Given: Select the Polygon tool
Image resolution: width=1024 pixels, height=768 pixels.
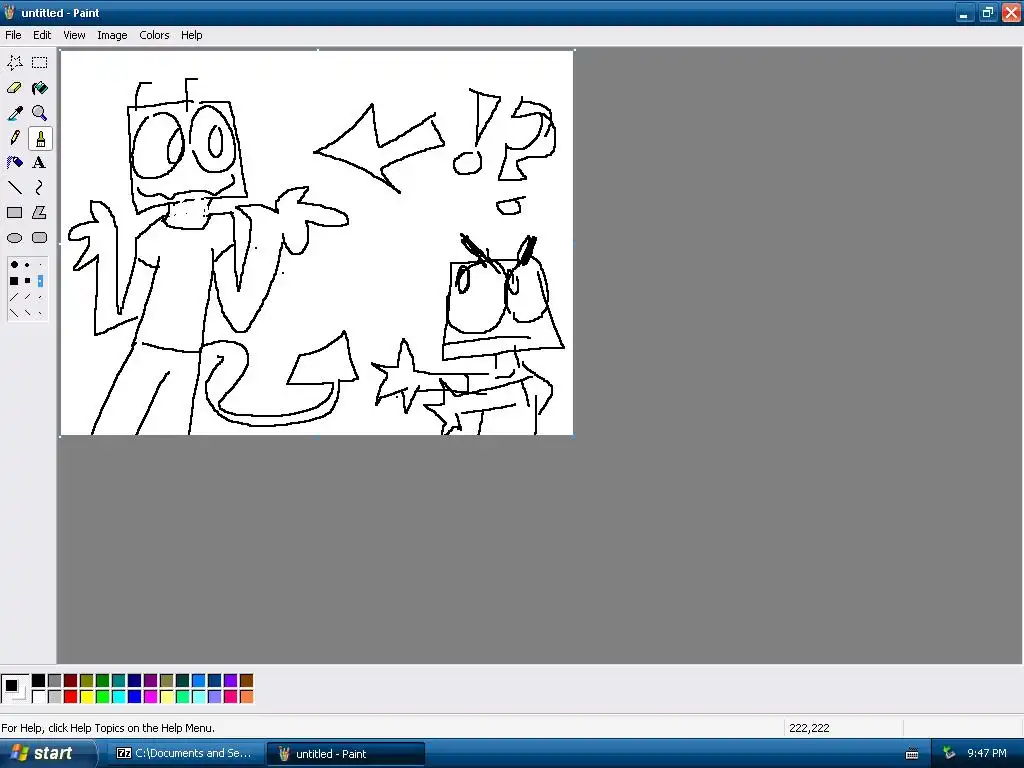Looking at the screenshot, I should click(40, 213).
